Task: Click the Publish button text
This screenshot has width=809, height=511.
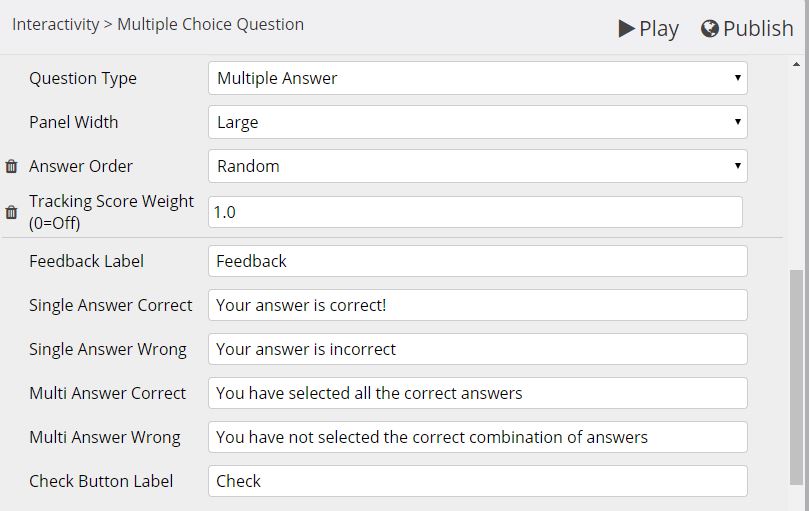Action: pyautogui.click(x=758, y=28)
